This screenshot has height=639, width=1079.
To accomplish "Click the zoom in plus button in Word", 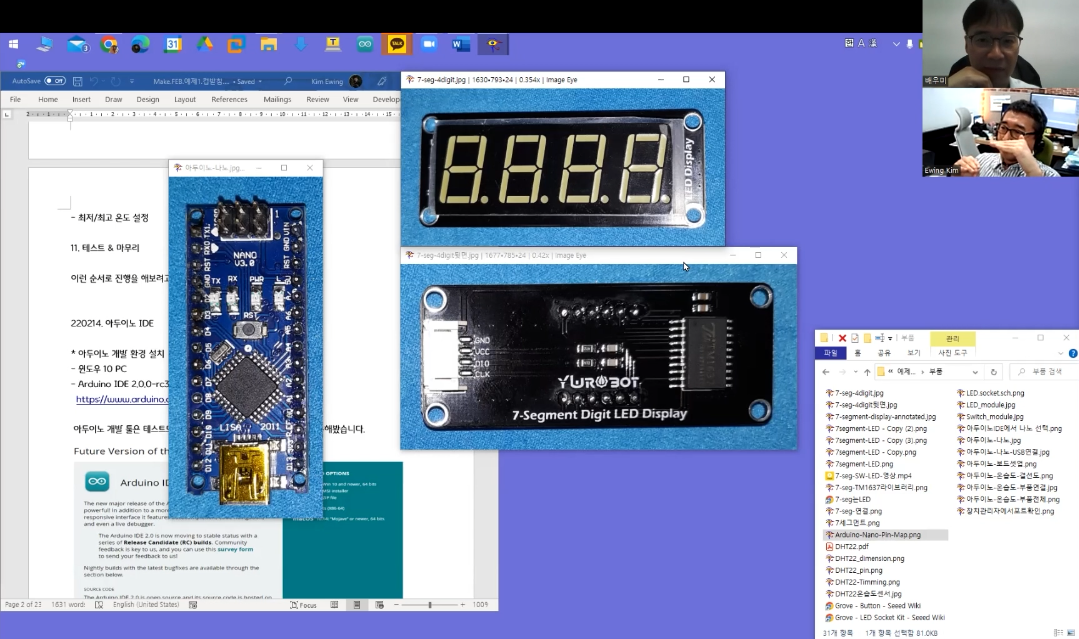I will pyautogui.click(x=462, y=605).
